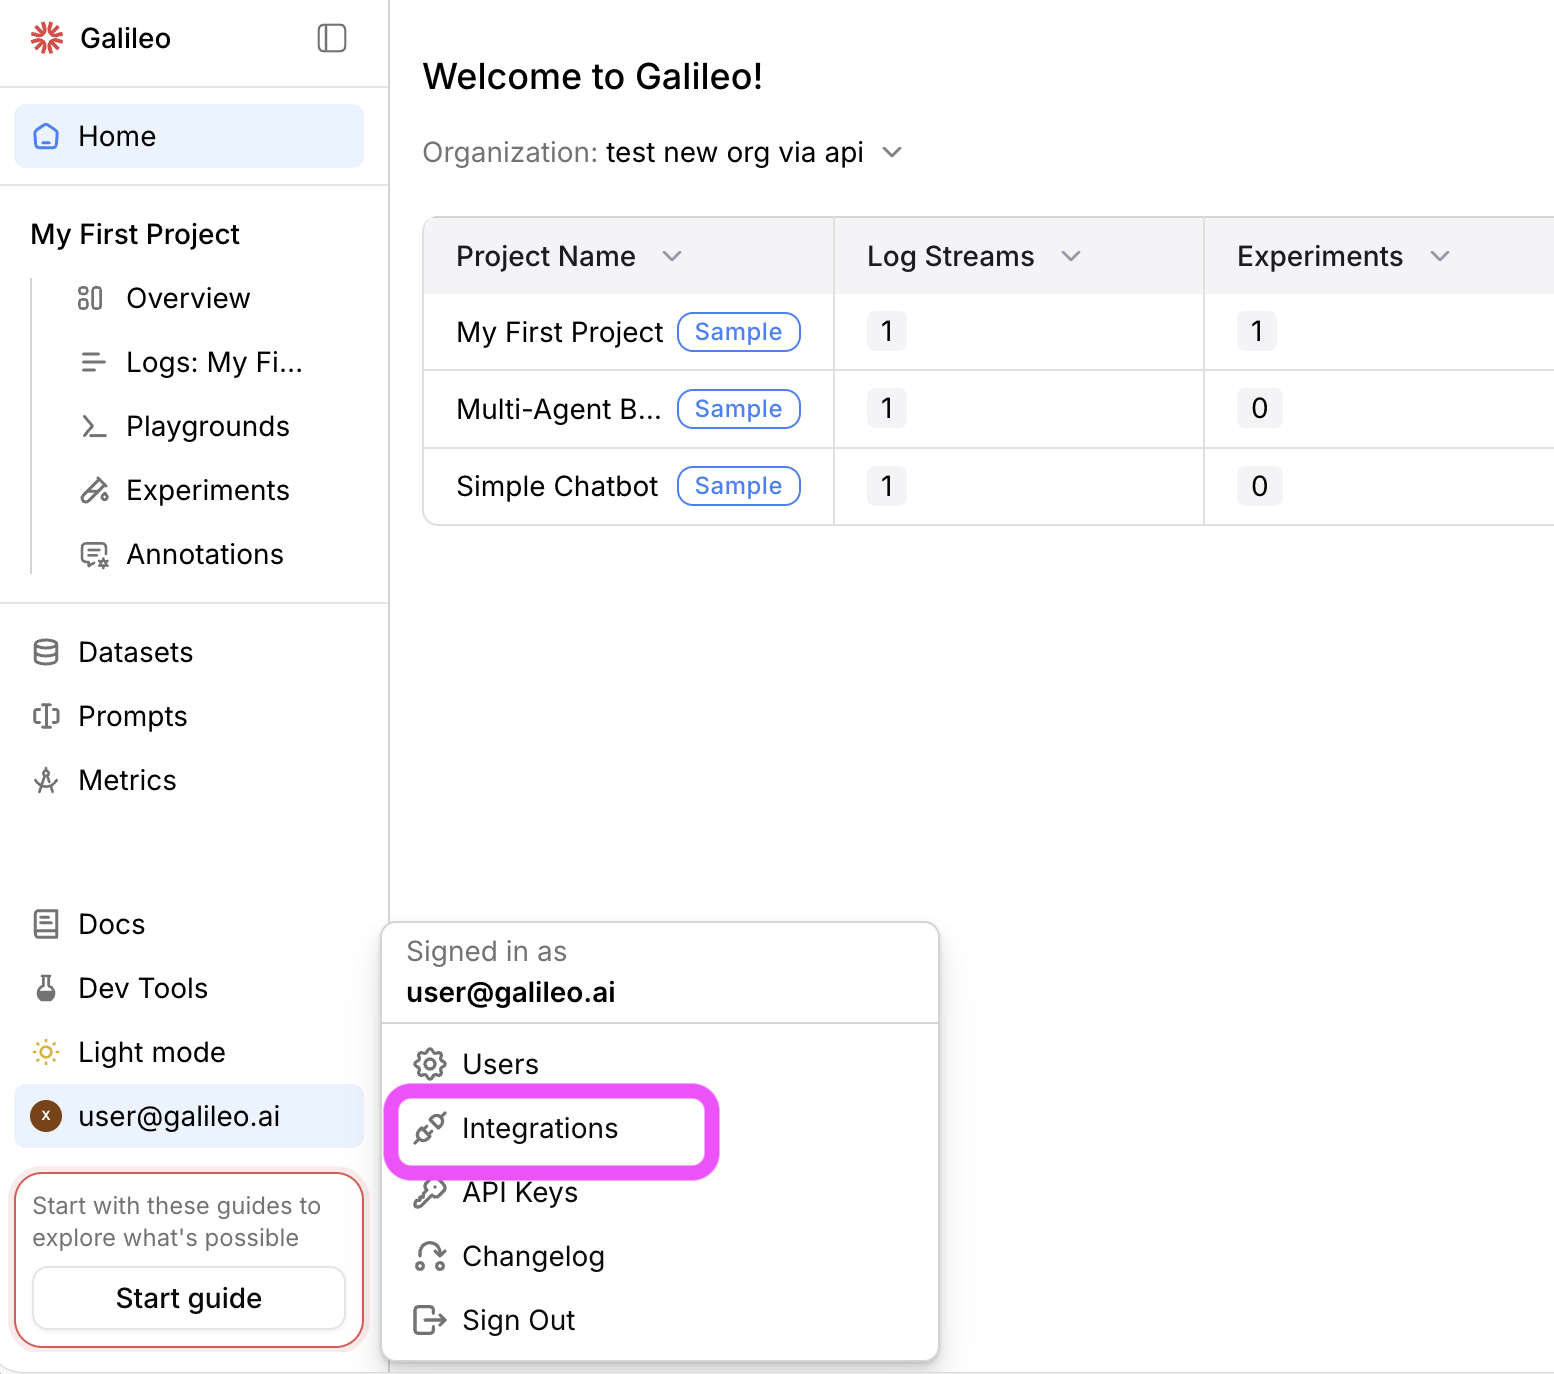Select the Overview icon under My First Project

[91, 297]
